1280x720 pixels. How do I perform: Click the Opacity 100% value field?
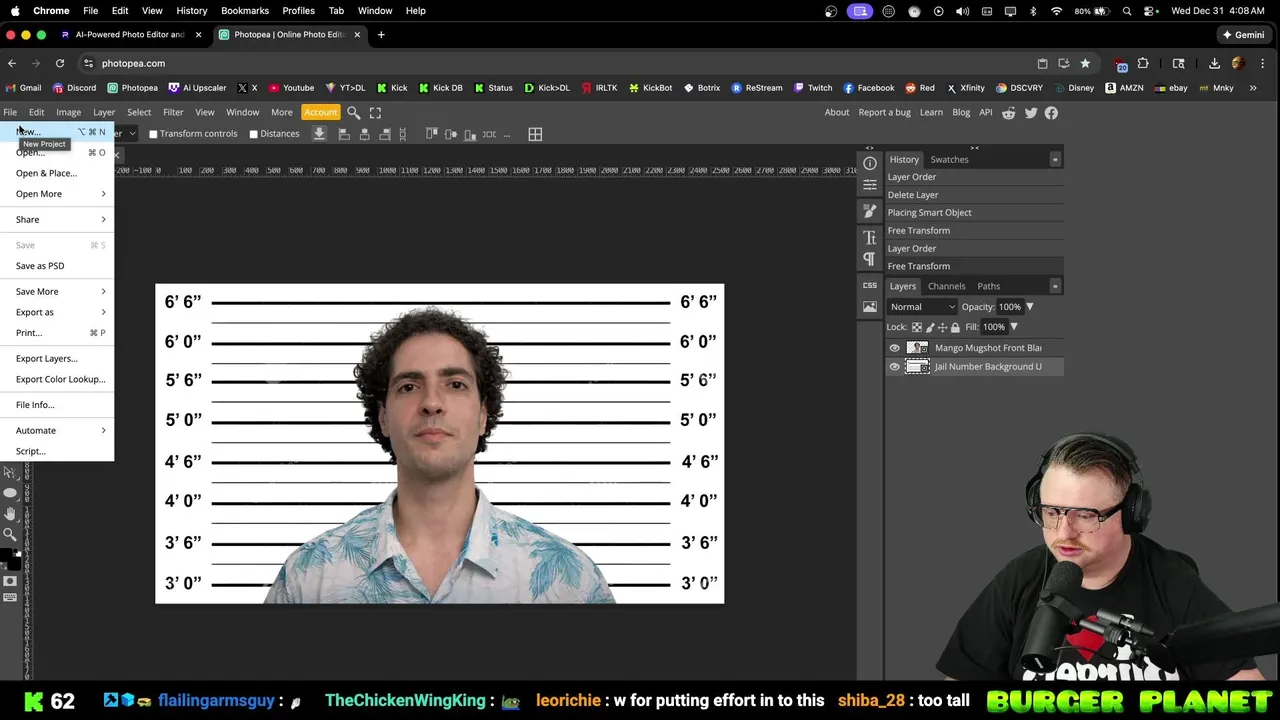click(x=1009, y=307)
